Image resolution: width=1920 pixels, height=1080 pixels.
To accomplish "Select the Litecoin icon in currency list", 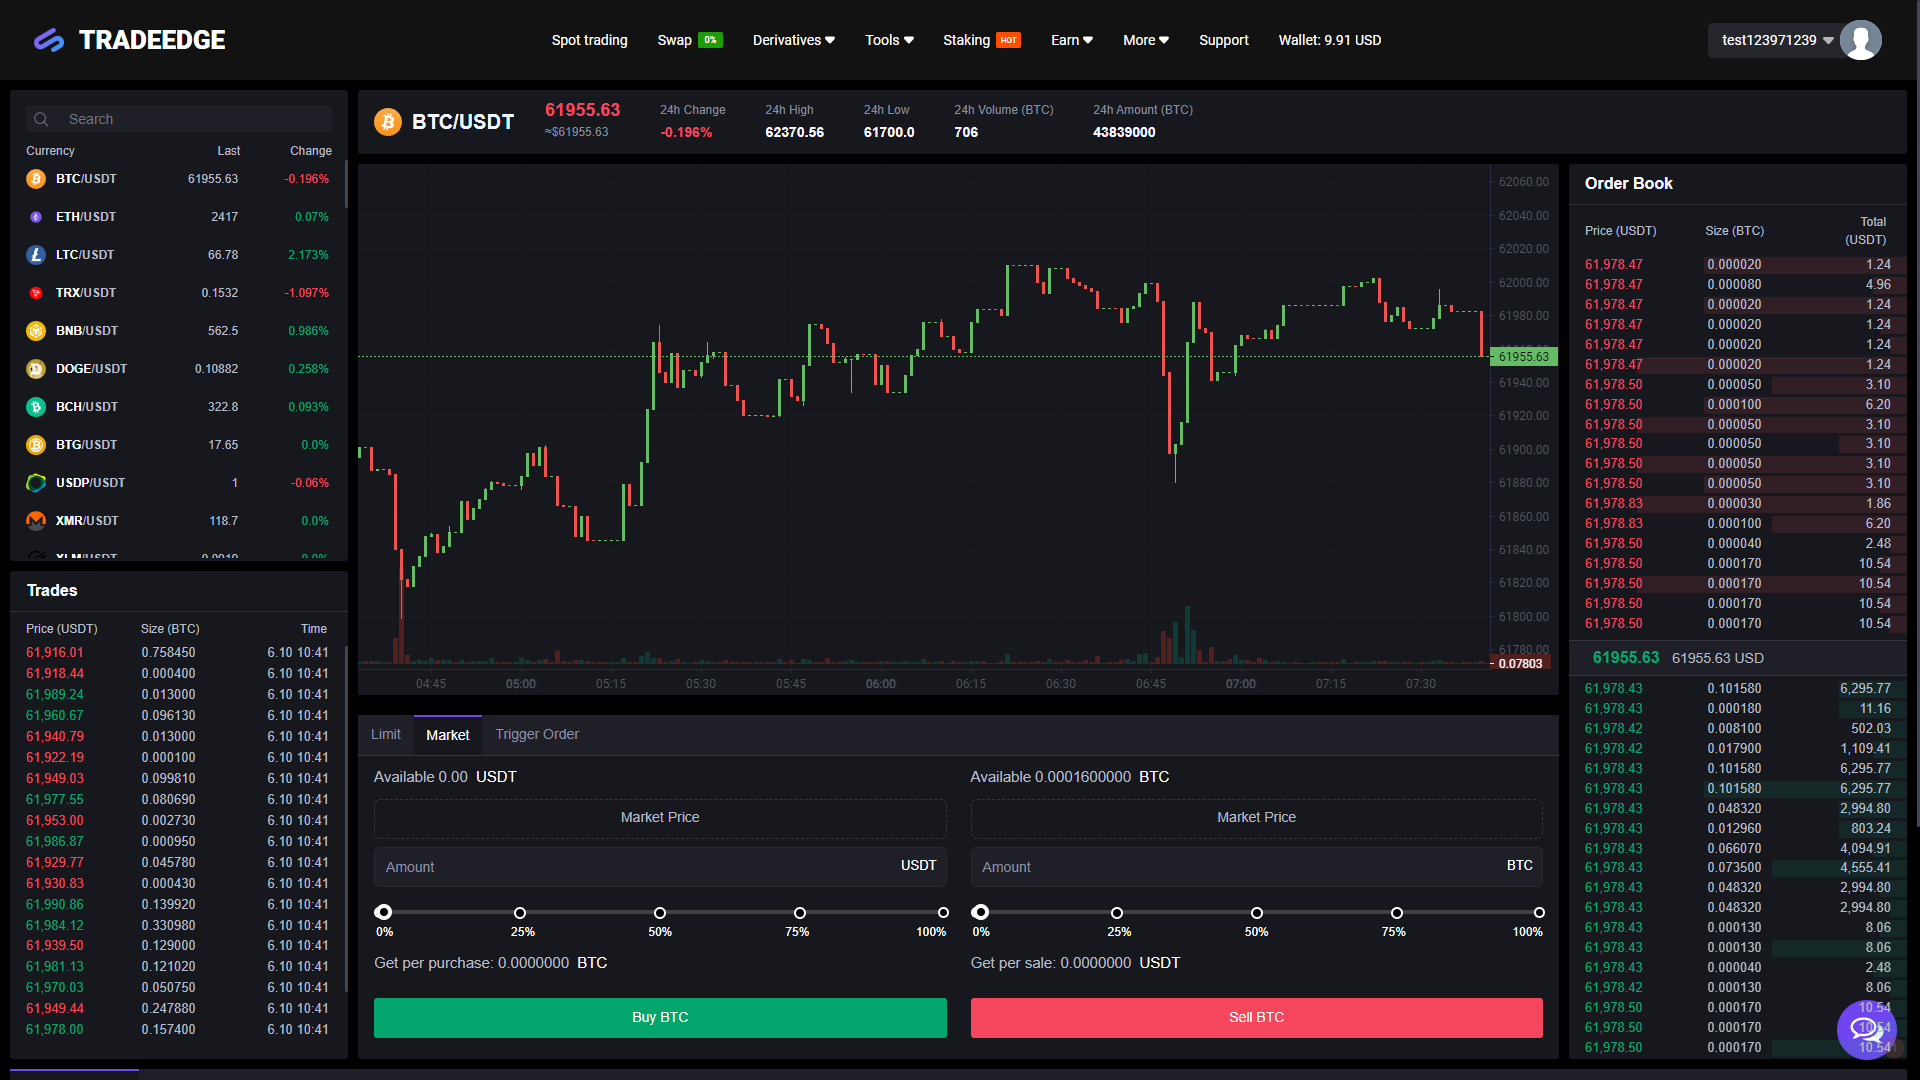I will pos(36,255).
